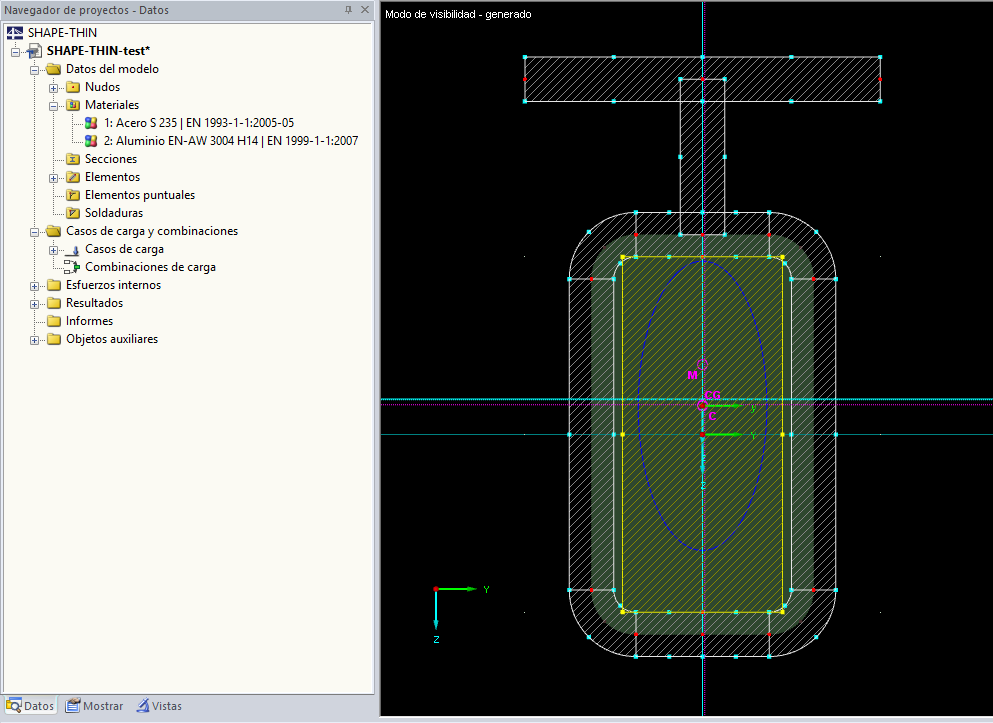Select the Secciones icon
The height and width of the screenshot is (723, 993).
tap(73, 159)
